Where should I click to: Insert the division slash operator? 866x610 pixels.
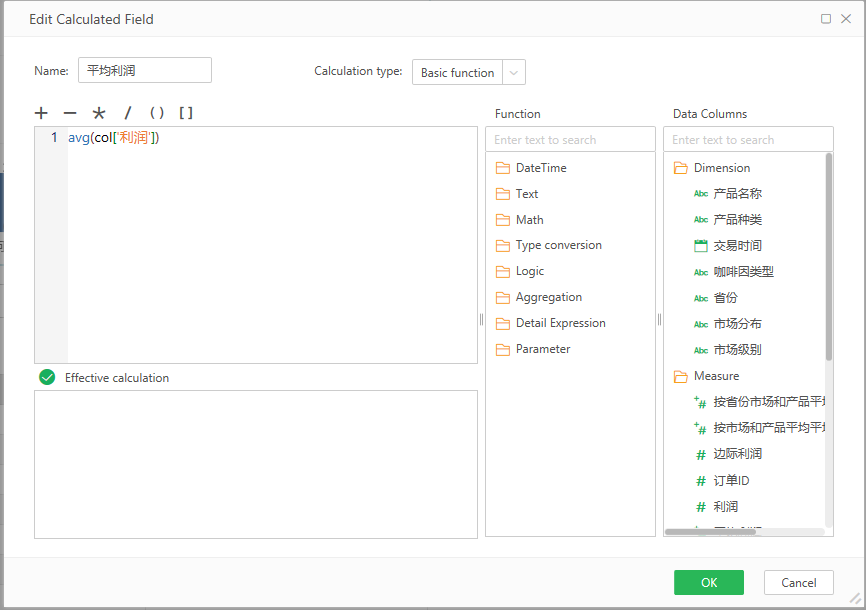[127, 113]
